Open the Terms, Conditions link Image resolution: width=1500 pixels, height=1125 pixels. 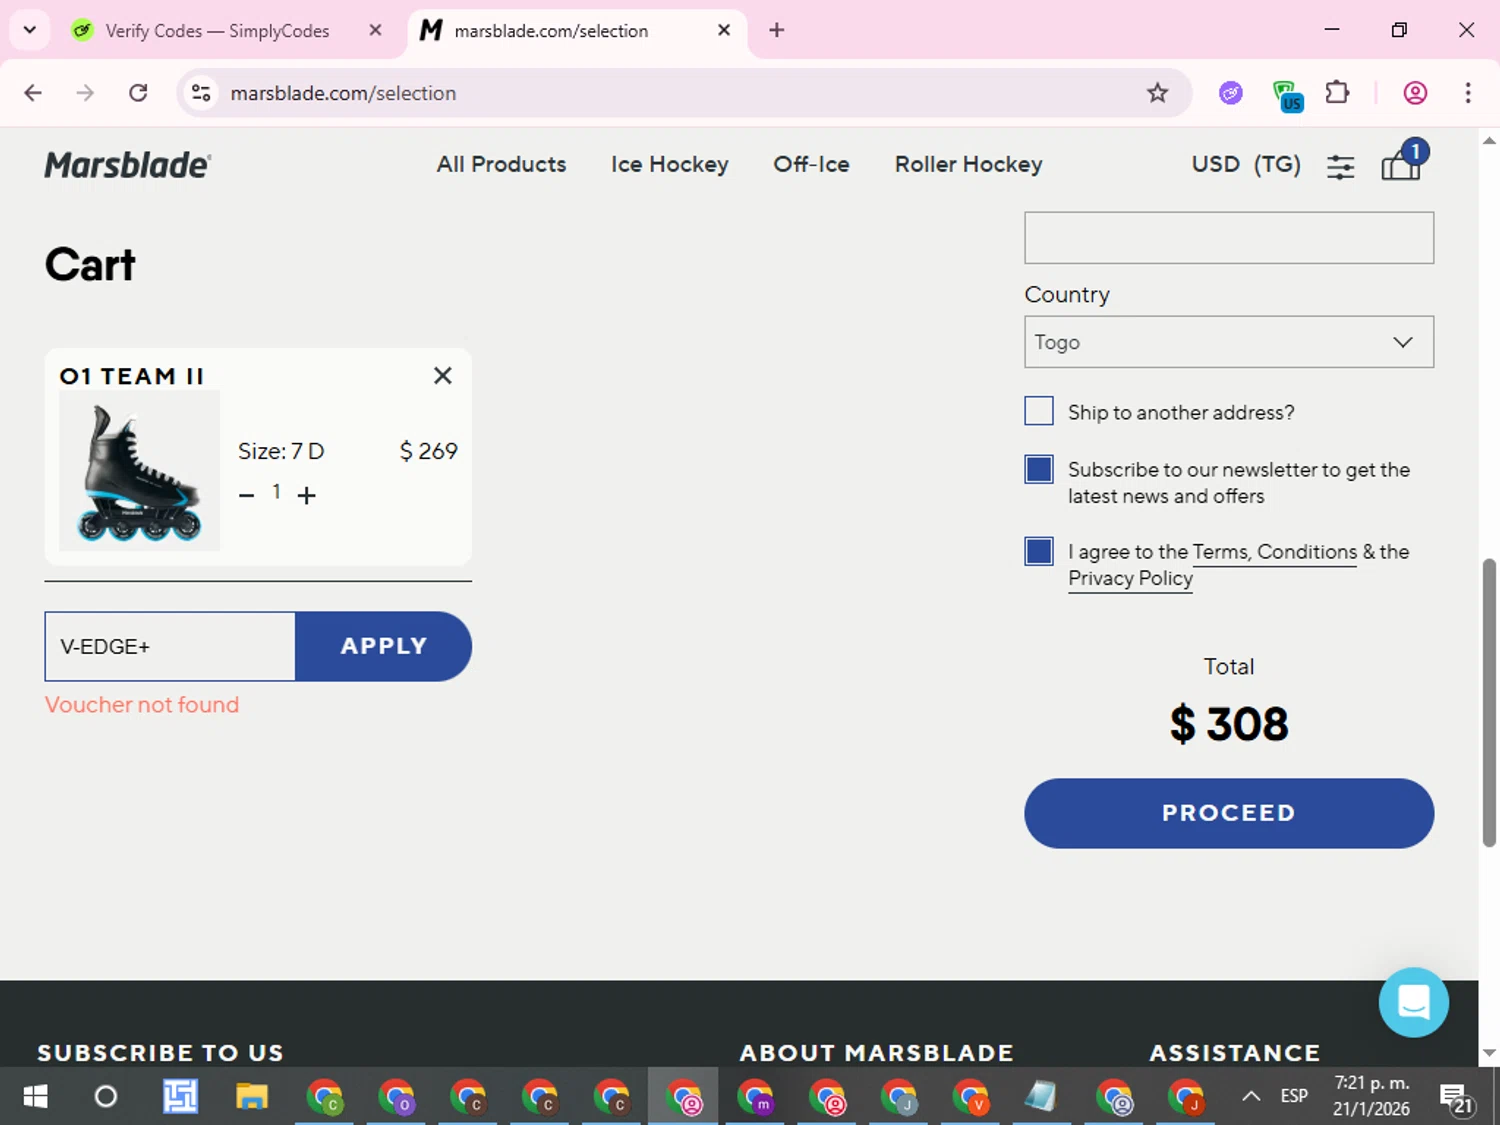[x=1274, y=552]
